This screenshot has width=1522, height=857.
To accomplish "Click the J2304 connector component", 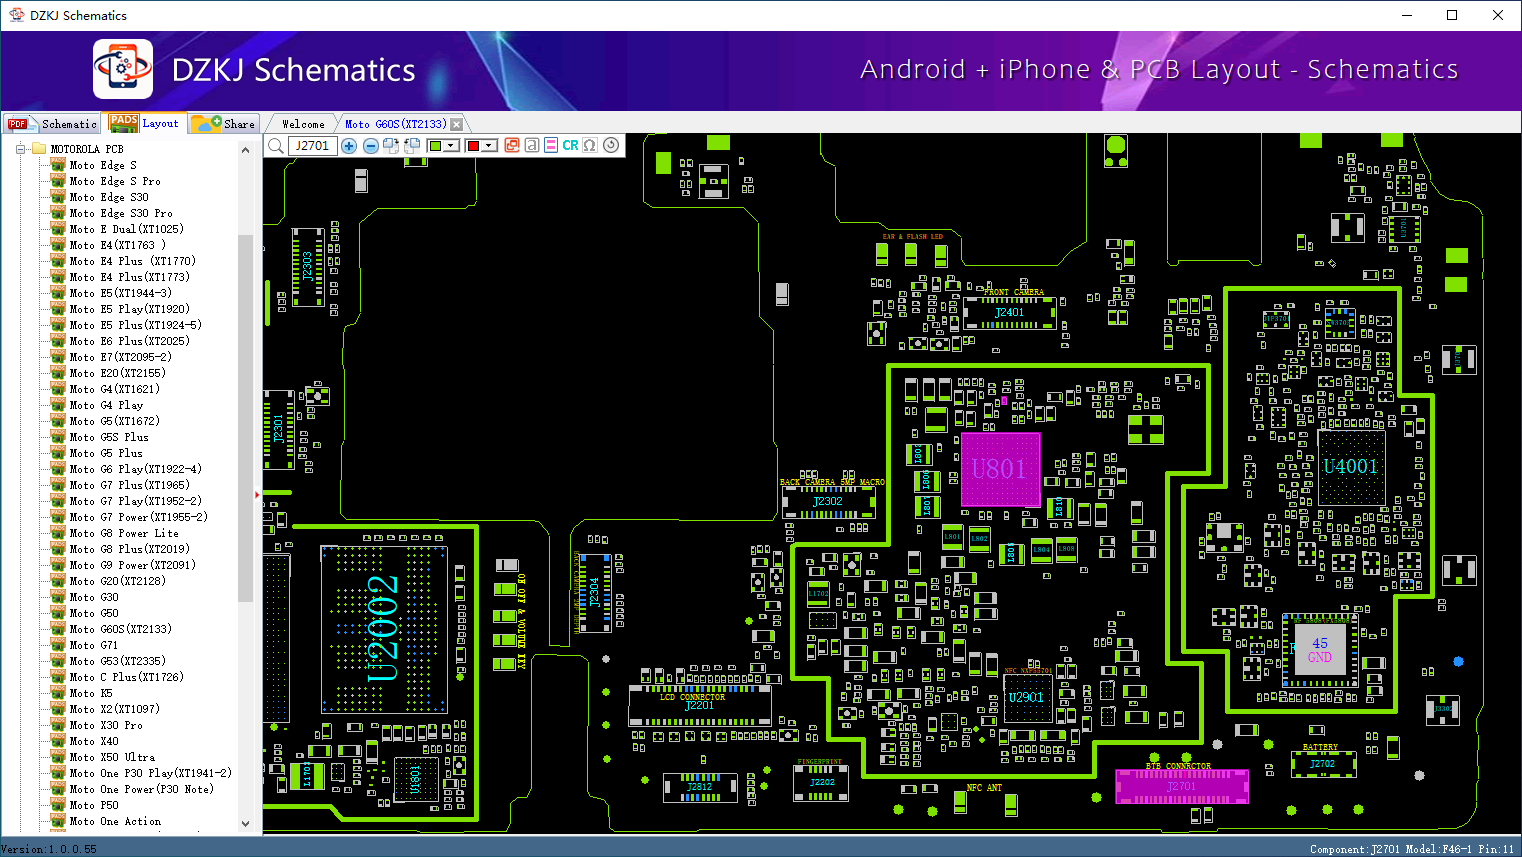I will tap(594, 592).
